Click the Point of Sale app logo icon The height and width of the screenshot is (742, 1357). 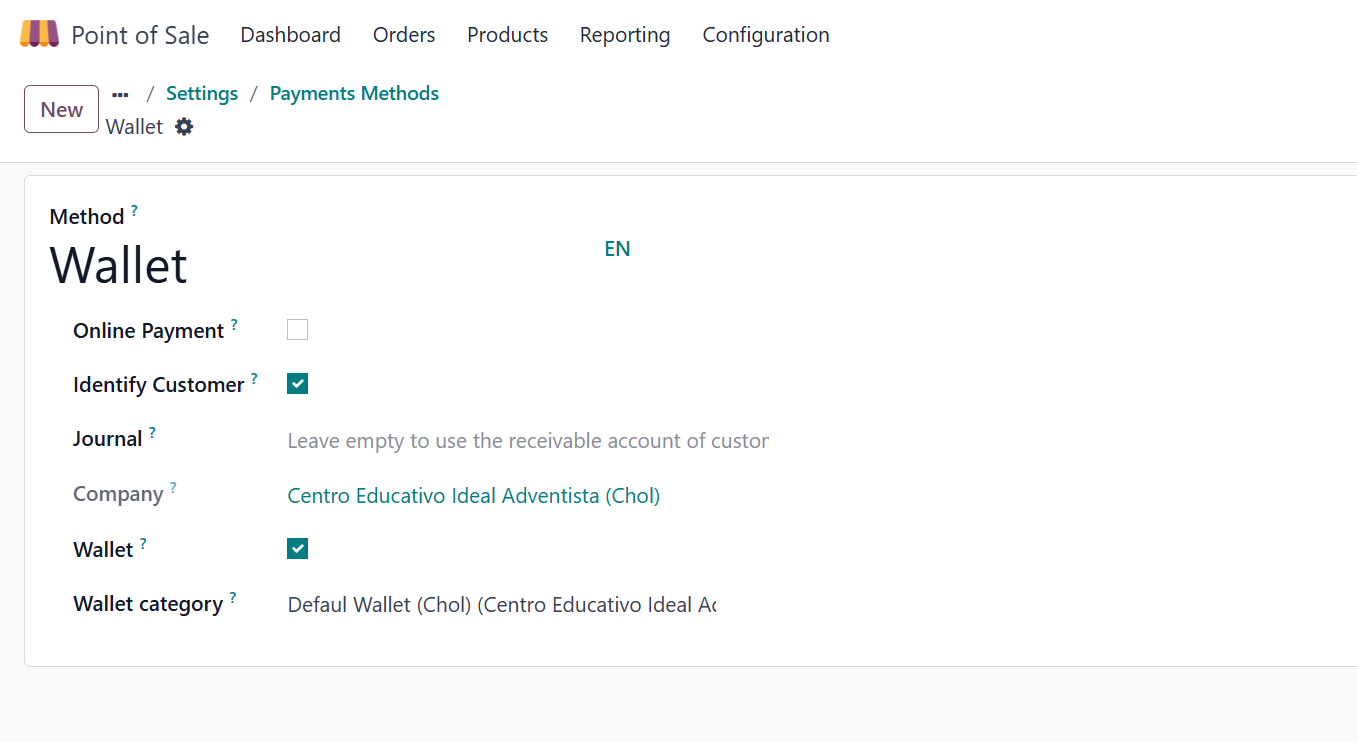[x=39, y=34]
